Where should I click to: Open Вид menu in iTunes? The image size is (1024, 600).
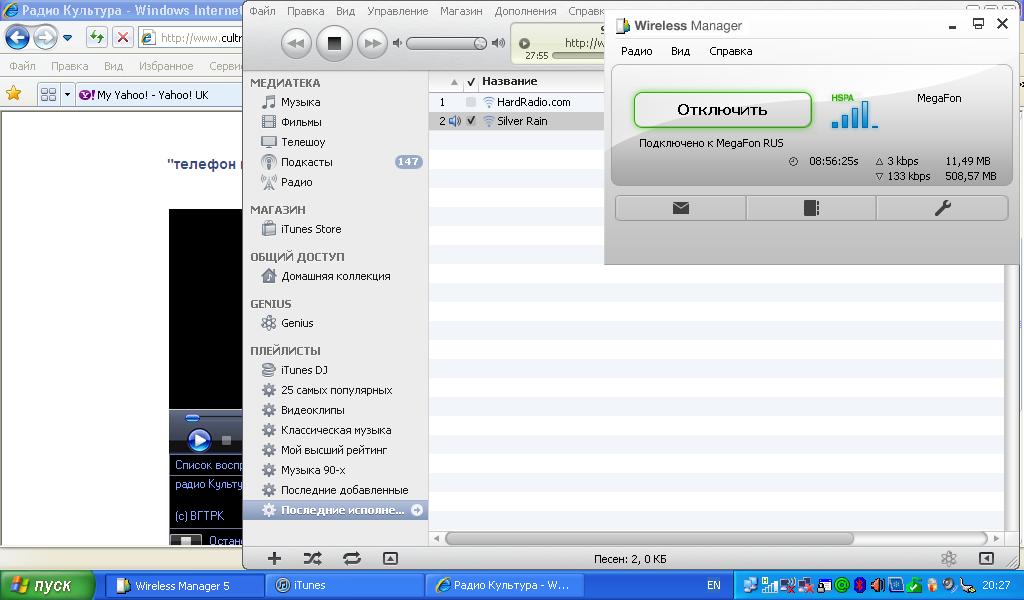345,11
